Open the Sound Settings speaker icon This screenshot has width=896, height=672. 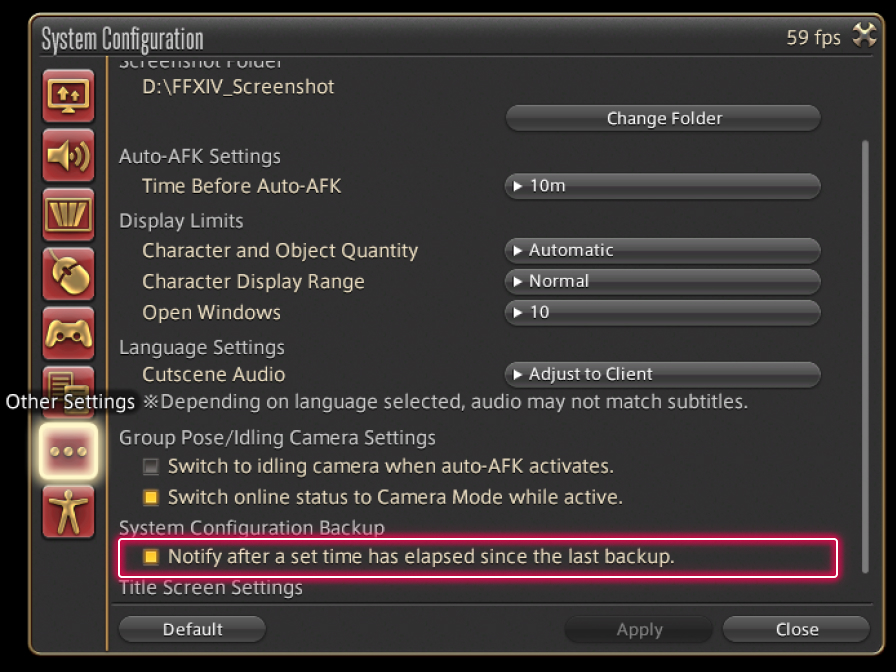tap(69, 155)
